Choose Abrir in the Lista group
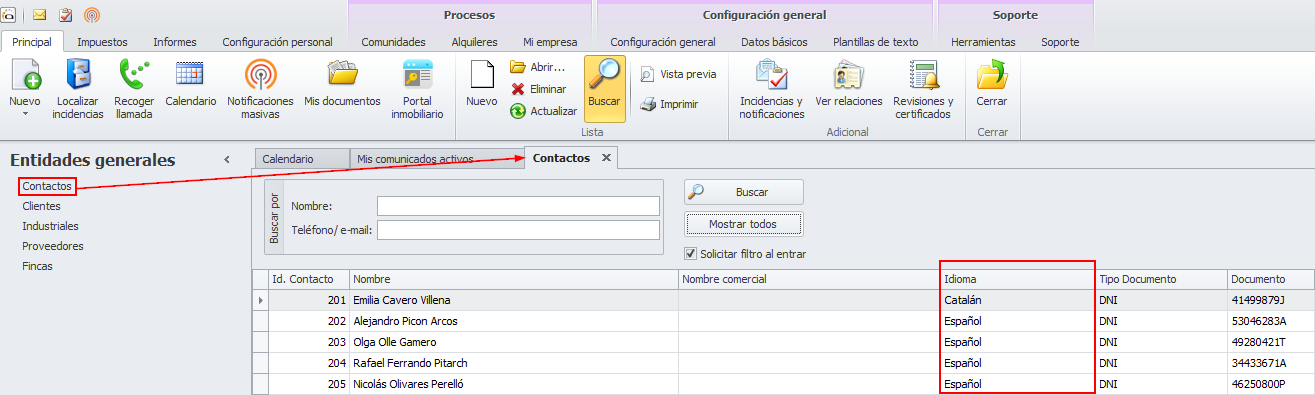 point(538,67)
